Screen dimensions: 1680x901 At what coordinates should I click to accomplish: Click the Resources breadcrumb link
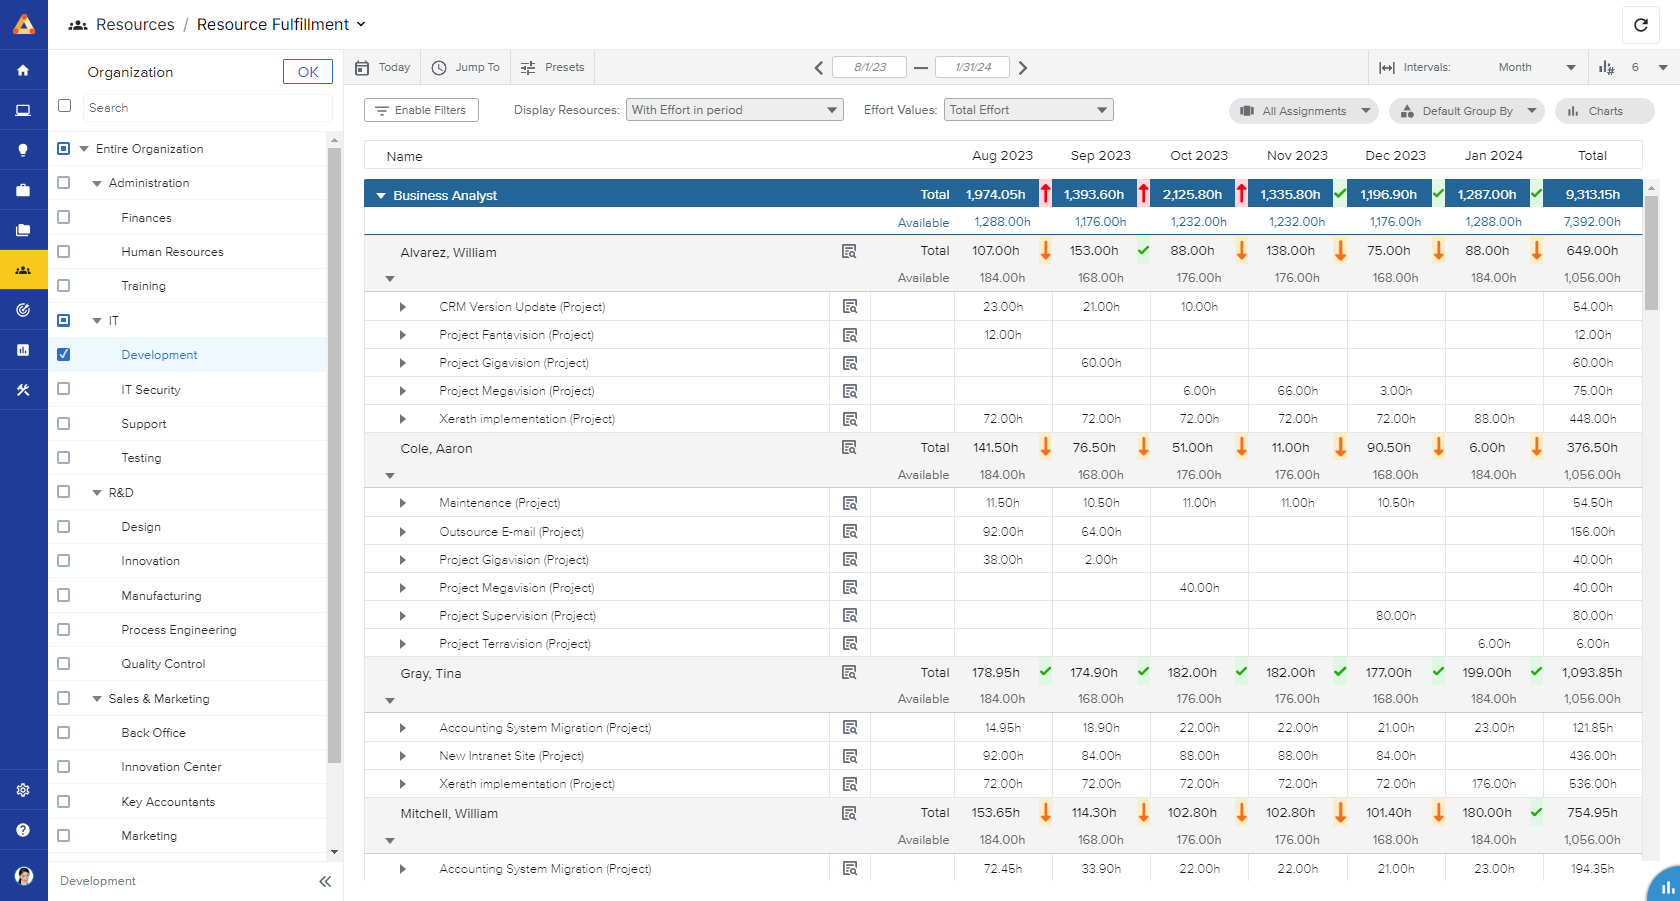coord(135,24)
